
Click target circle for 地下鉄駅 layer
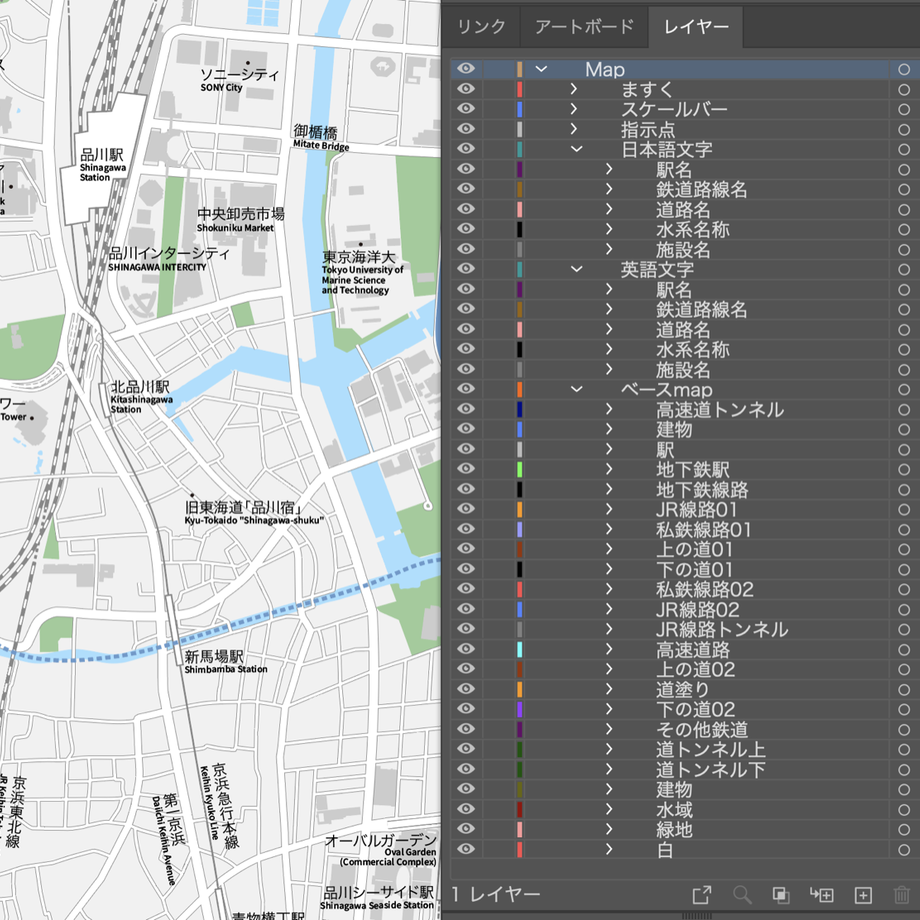(x=904, y=469)
